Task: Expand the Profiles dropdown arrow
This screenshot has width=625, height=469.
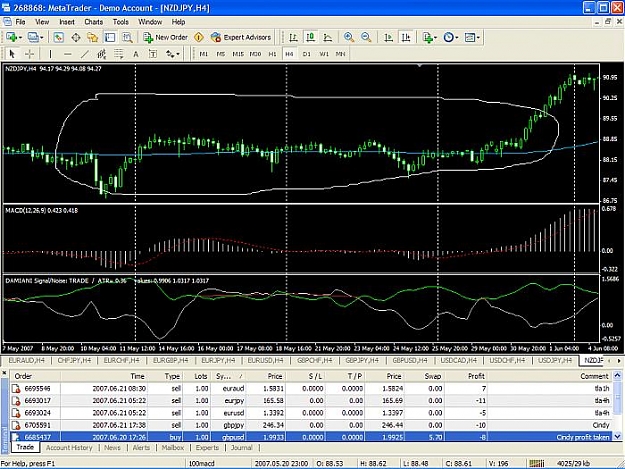Action: point(42,38)
